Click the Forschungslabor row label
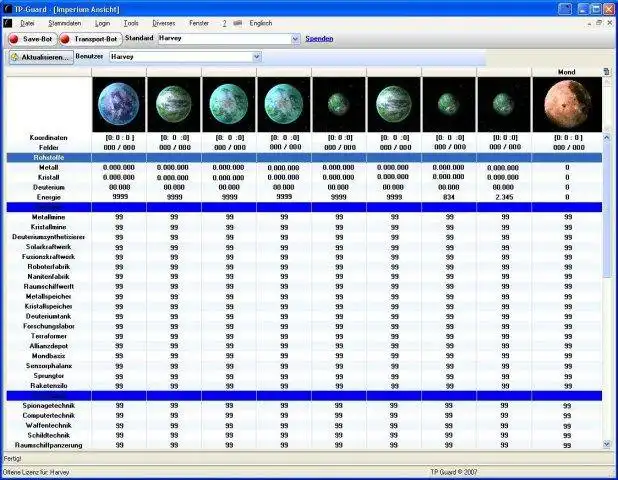Screen dimensions: 618x480 point(48,326)
